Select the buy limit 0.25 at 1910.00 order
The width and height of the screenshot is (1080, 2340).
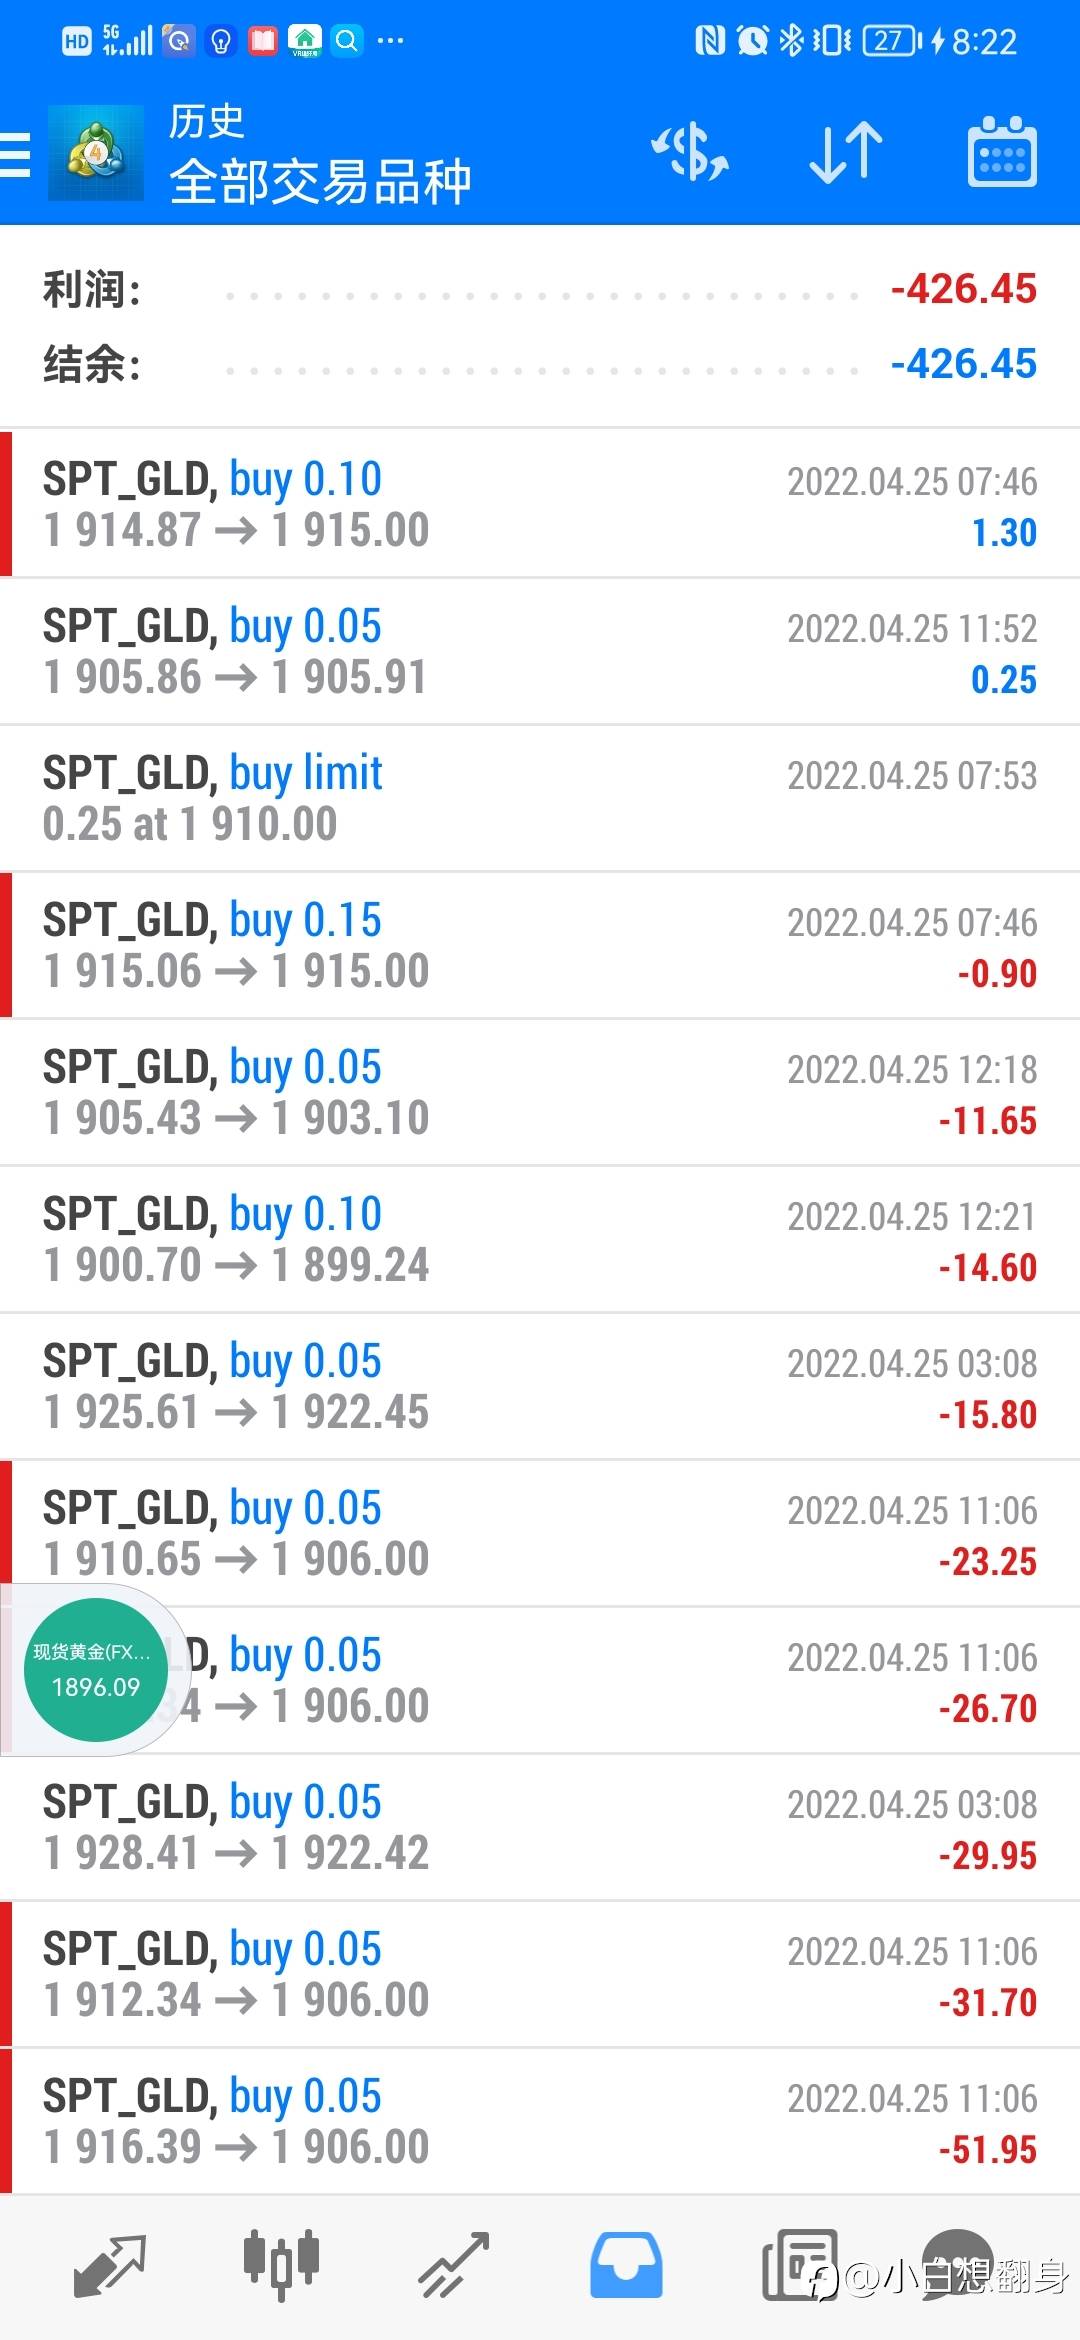tap(540, 798)
